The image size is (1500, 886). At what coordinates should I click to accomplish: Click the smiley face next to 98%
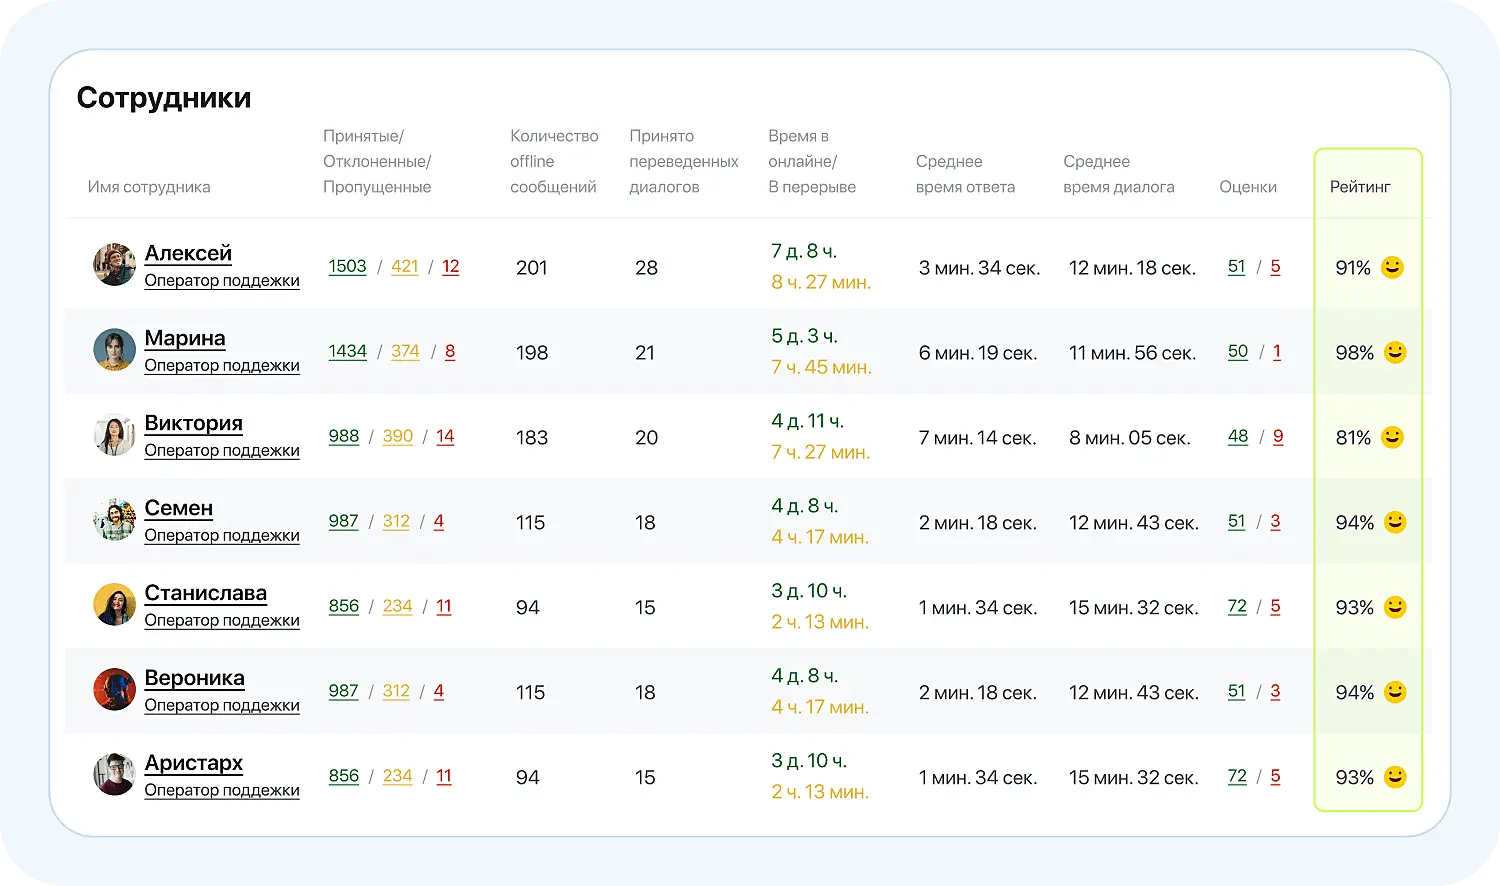point(1394,352)
